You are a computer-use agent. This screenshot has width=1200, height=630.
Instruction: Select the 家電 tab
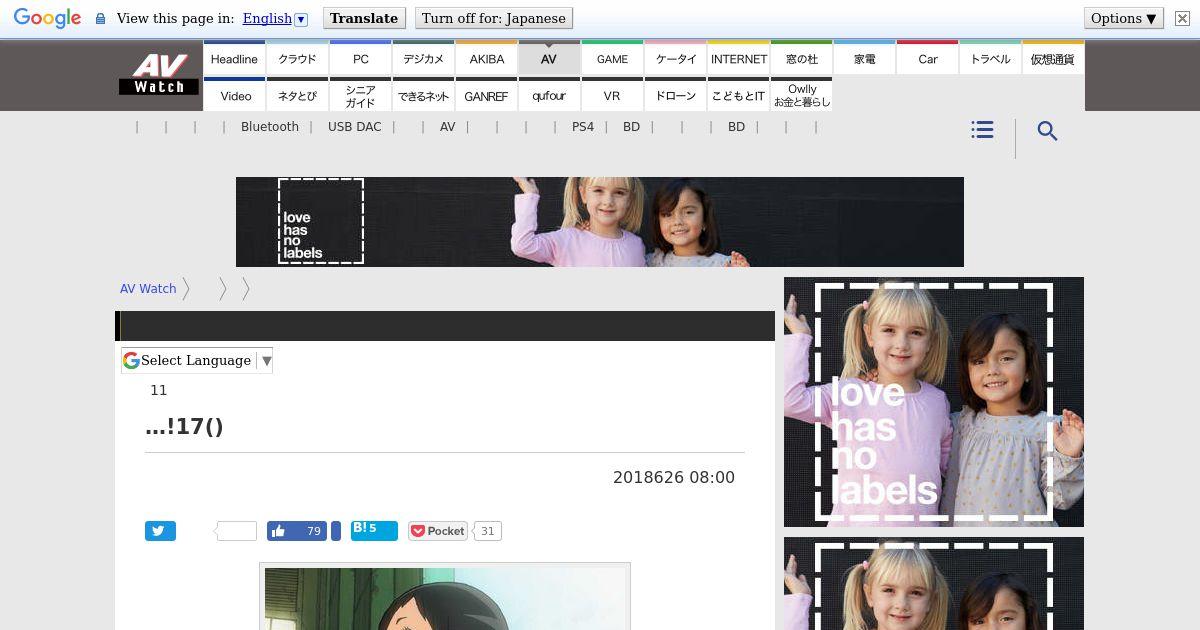pos(865,58)
